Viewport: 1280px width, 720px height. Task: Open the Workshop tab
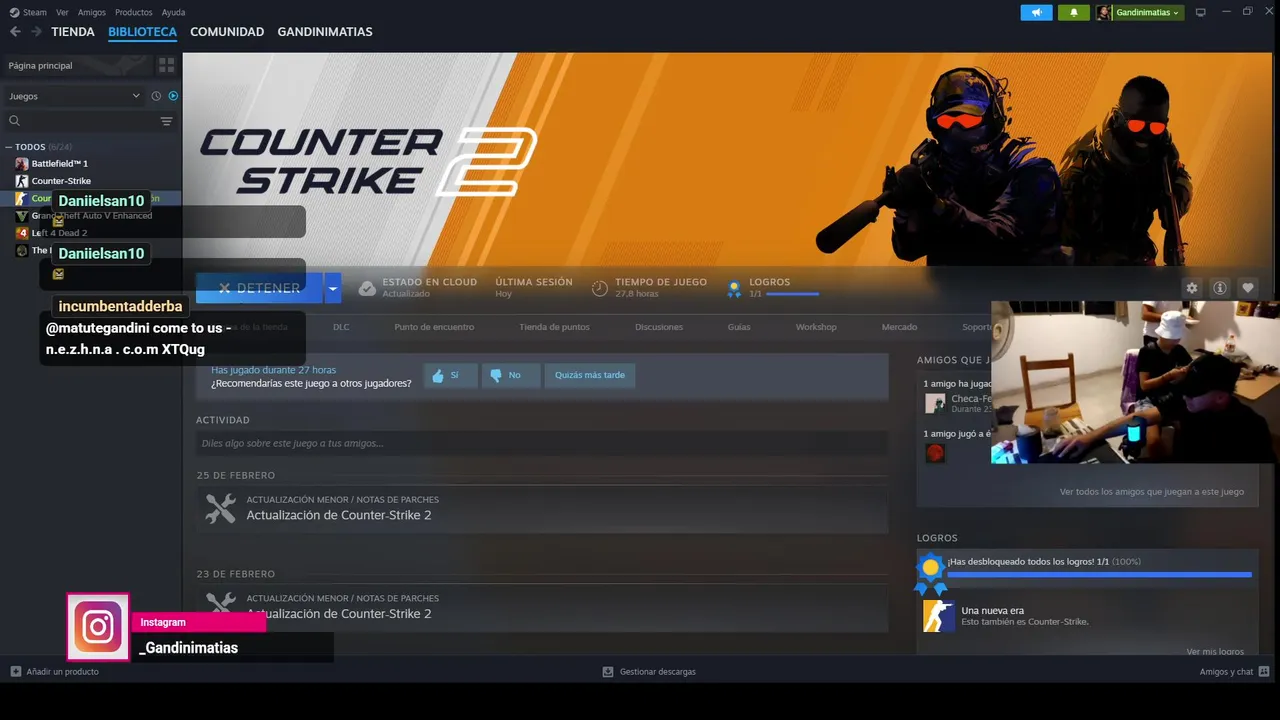(x=816, y=327)
